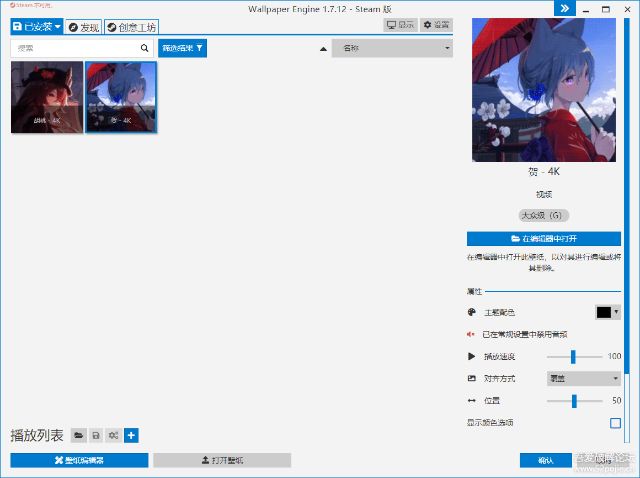Click the position value 50
The height and width of the screenshot is (478, 640).
[x=617, y=400]
